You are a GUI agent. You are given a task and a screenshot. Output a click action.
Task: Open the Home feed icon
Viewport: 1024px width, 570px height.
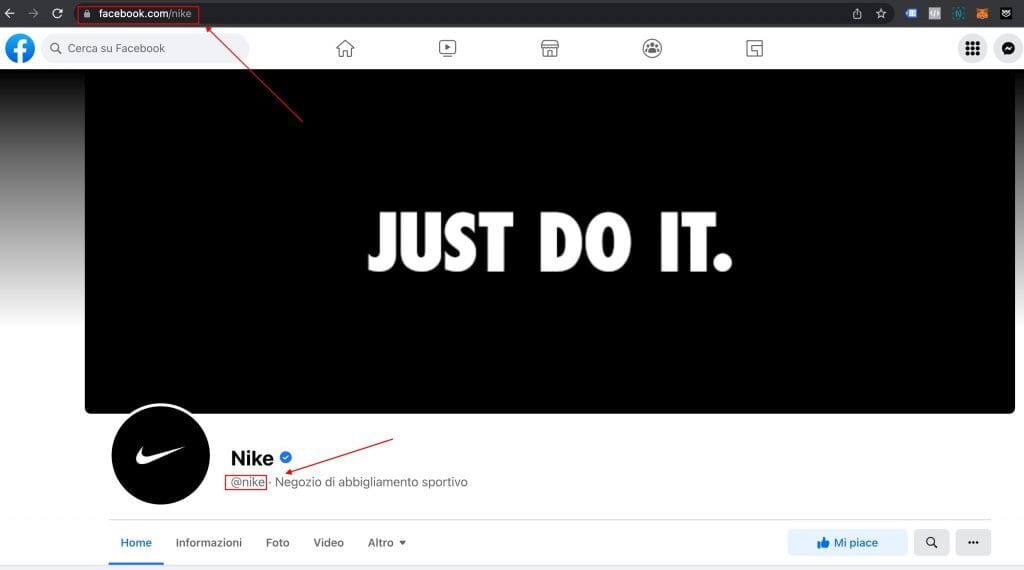point(345,48)
